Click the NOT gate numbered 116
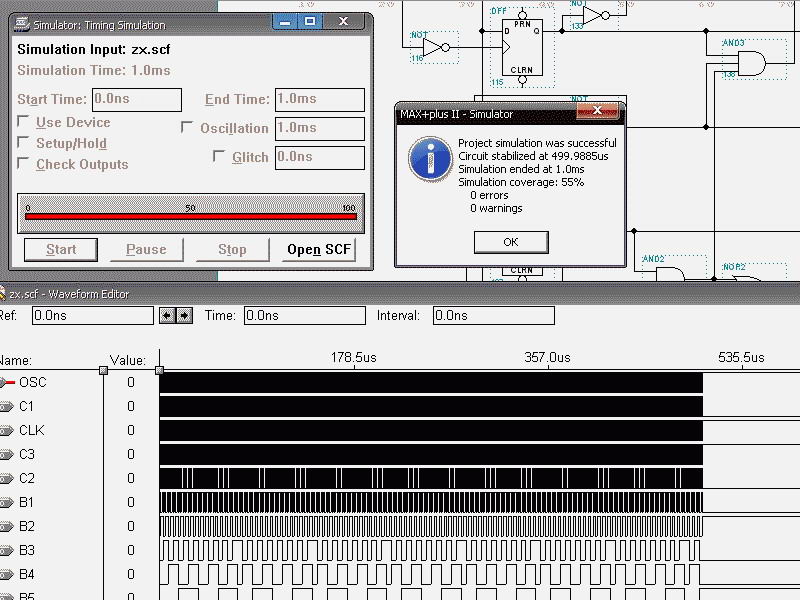 click(435, 47)
